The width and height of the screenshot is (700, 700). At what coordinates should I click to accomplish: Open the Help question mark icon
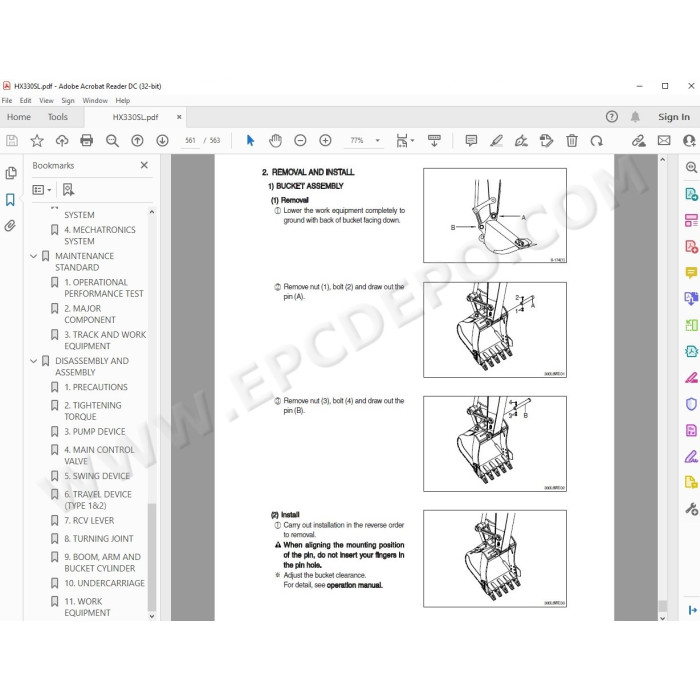[612, 117]
